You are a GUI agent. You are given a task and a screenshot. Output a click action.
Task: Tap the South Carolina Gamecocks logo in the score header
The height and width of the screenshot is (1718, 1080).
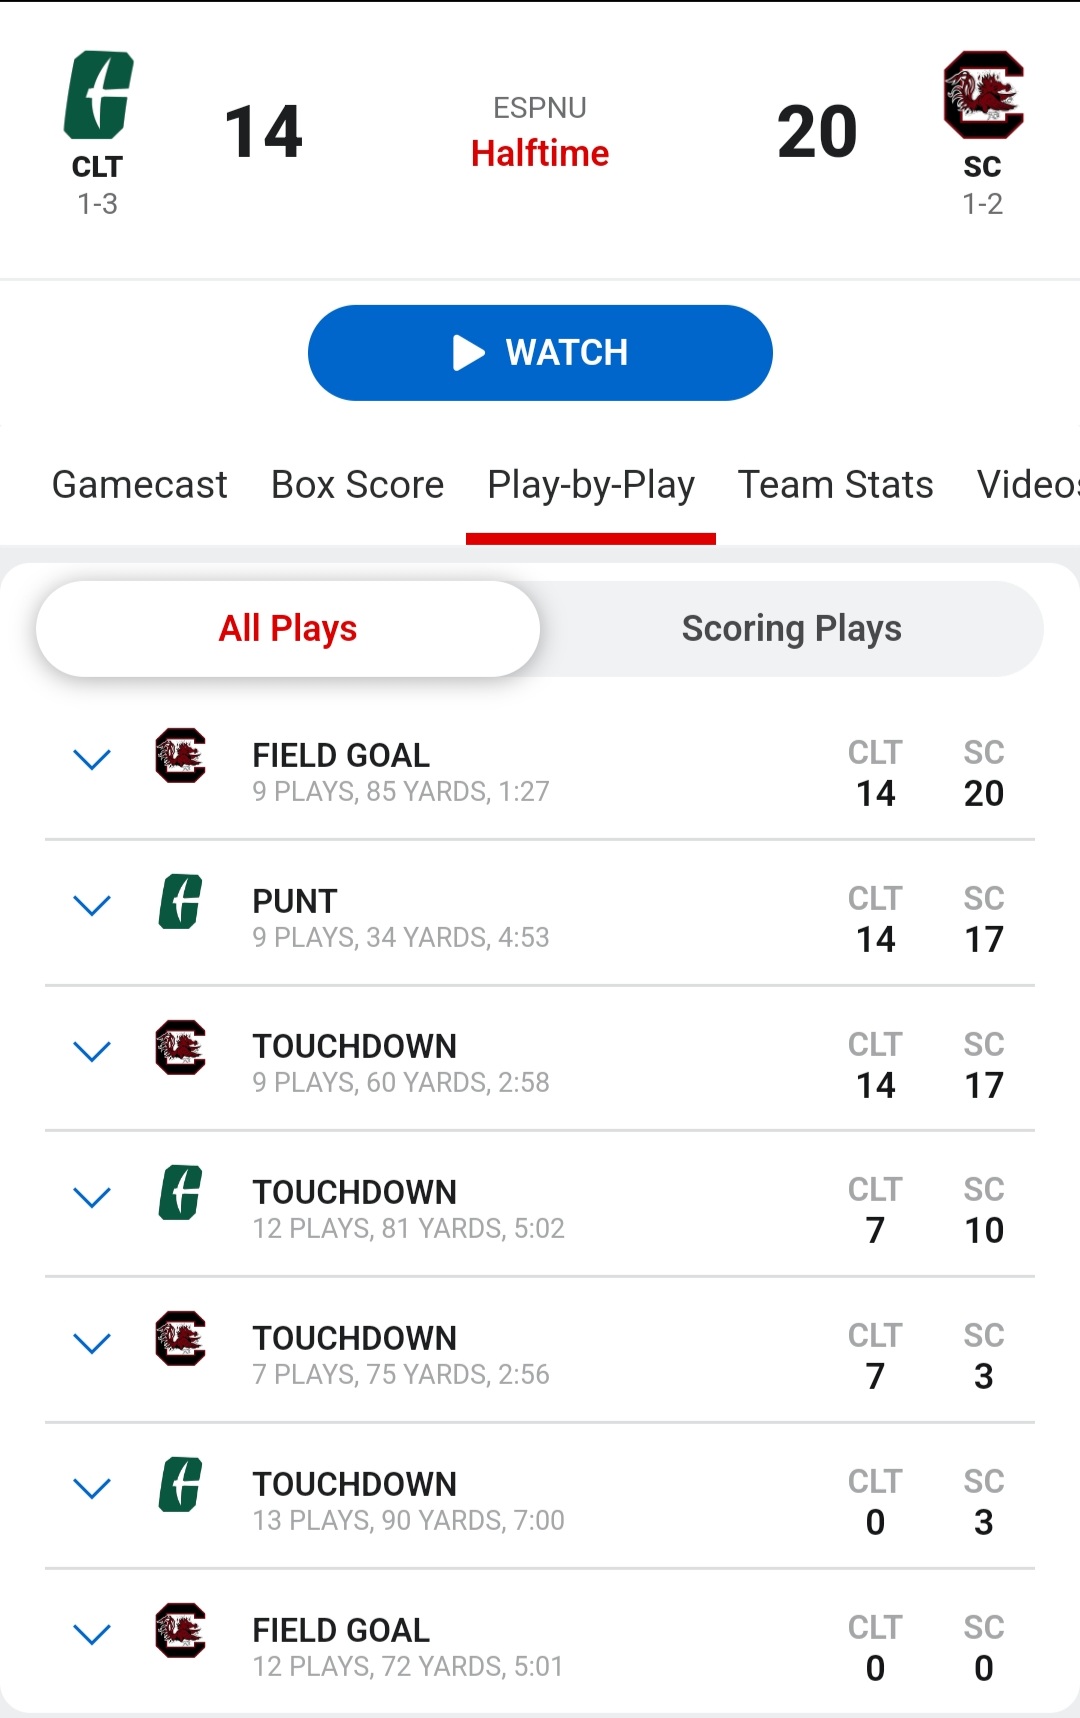[x=983, y=95]
